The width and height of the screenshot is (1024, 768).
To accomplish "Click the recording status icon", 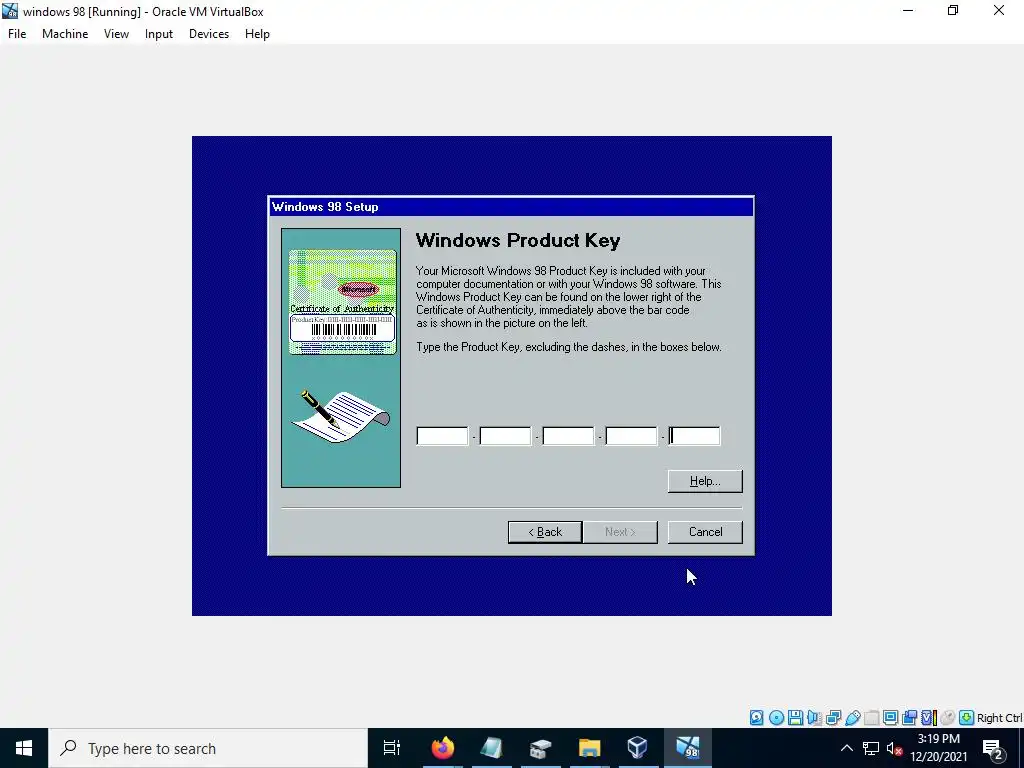I will click(x=909, y=718).
